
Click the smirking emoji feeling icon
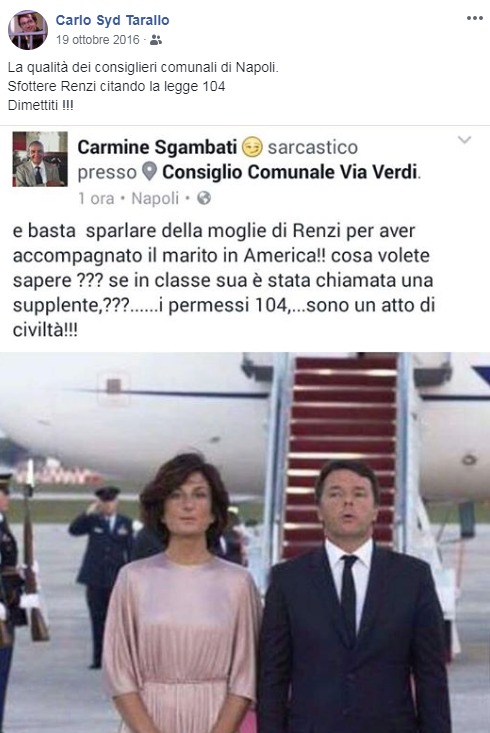tap(252, 147)
